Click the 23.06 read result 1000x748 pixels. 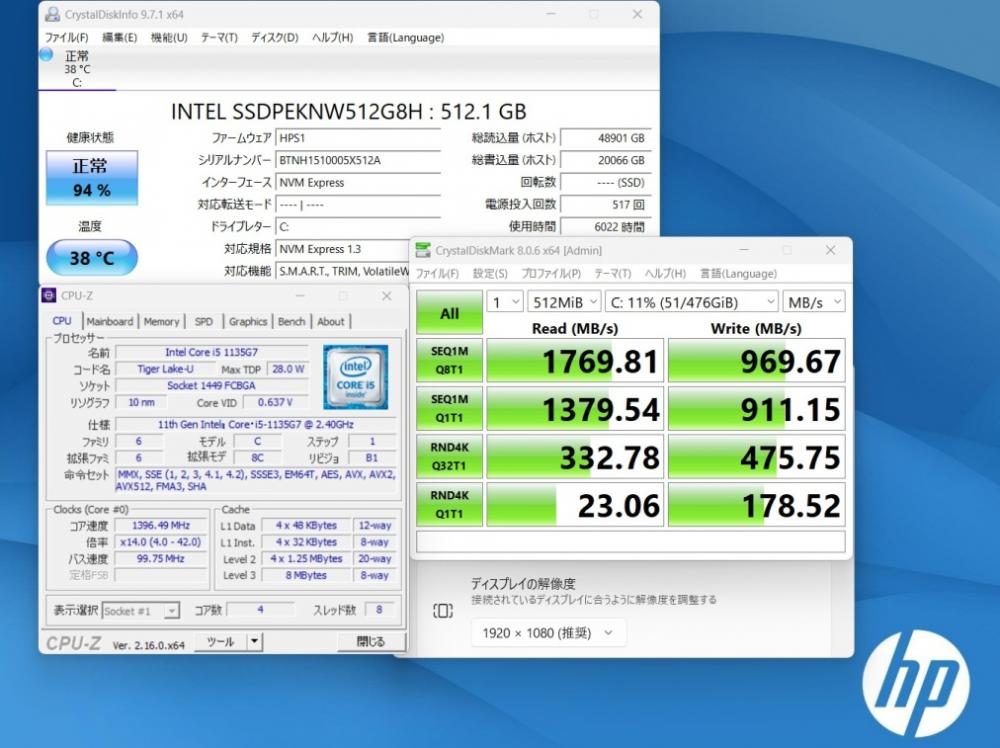[575, 505]
